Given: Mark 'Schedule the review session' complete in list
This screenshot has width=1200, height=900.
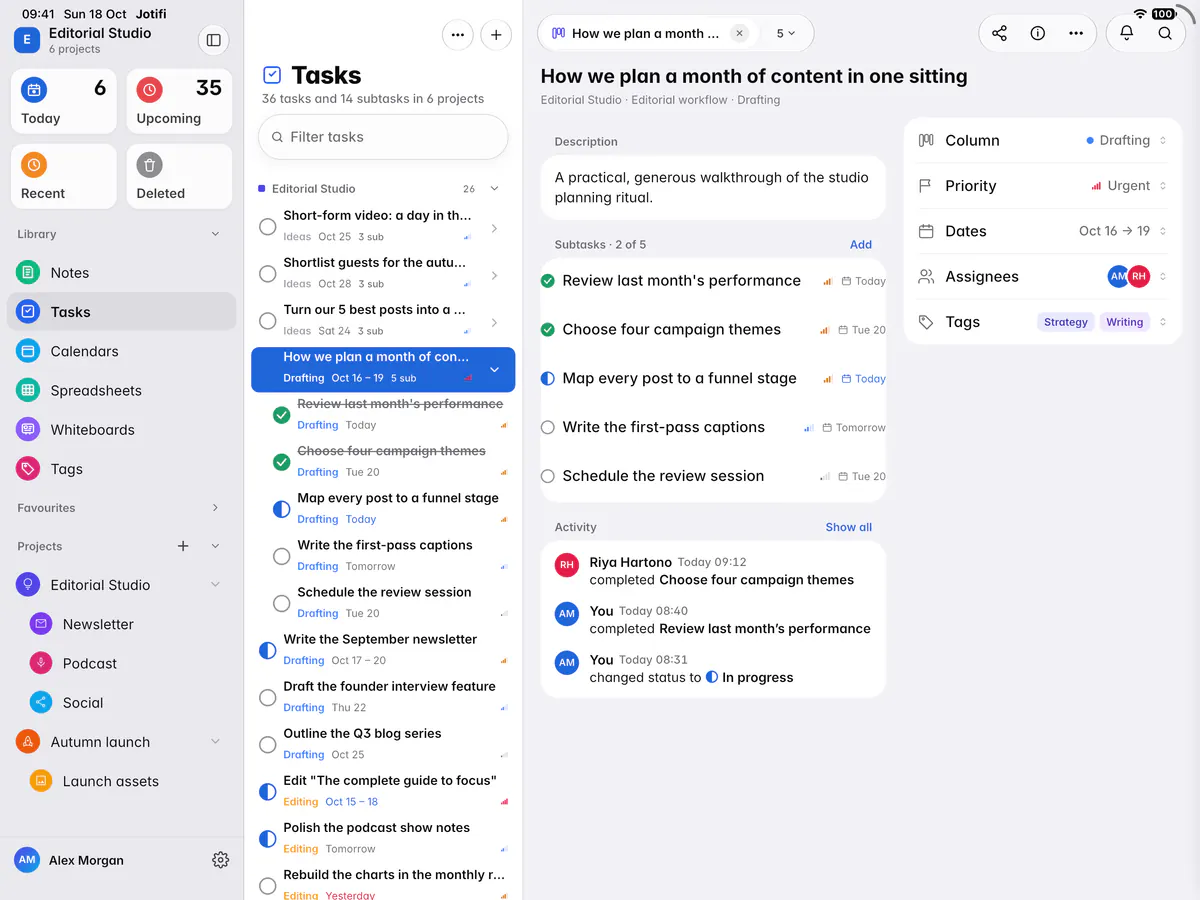Looking at the screenshot, I should click(x=282, y=603).
